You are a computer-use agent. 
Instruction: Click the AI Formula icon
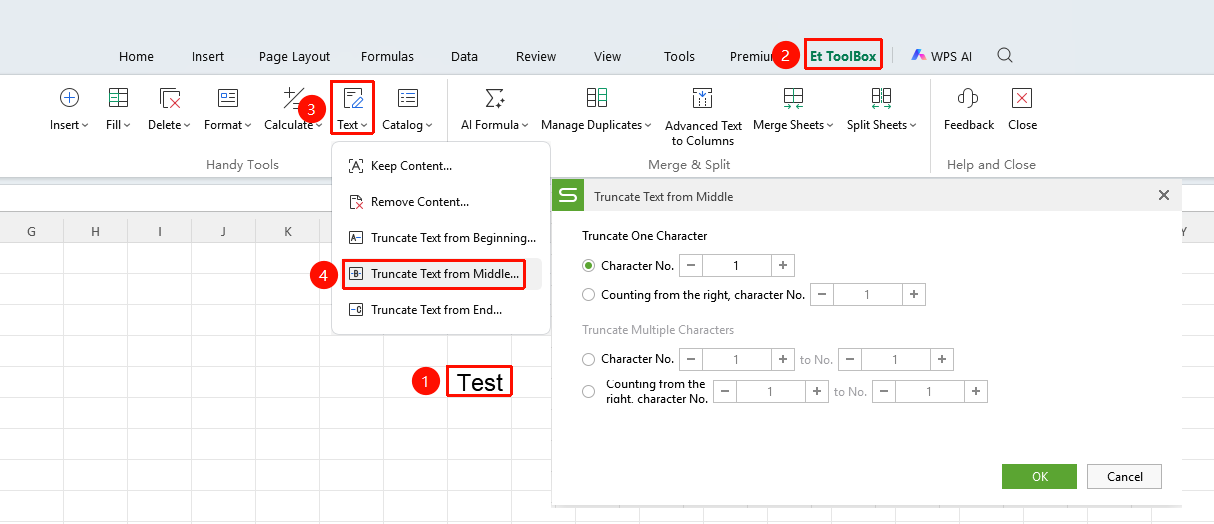click(494, 97)
